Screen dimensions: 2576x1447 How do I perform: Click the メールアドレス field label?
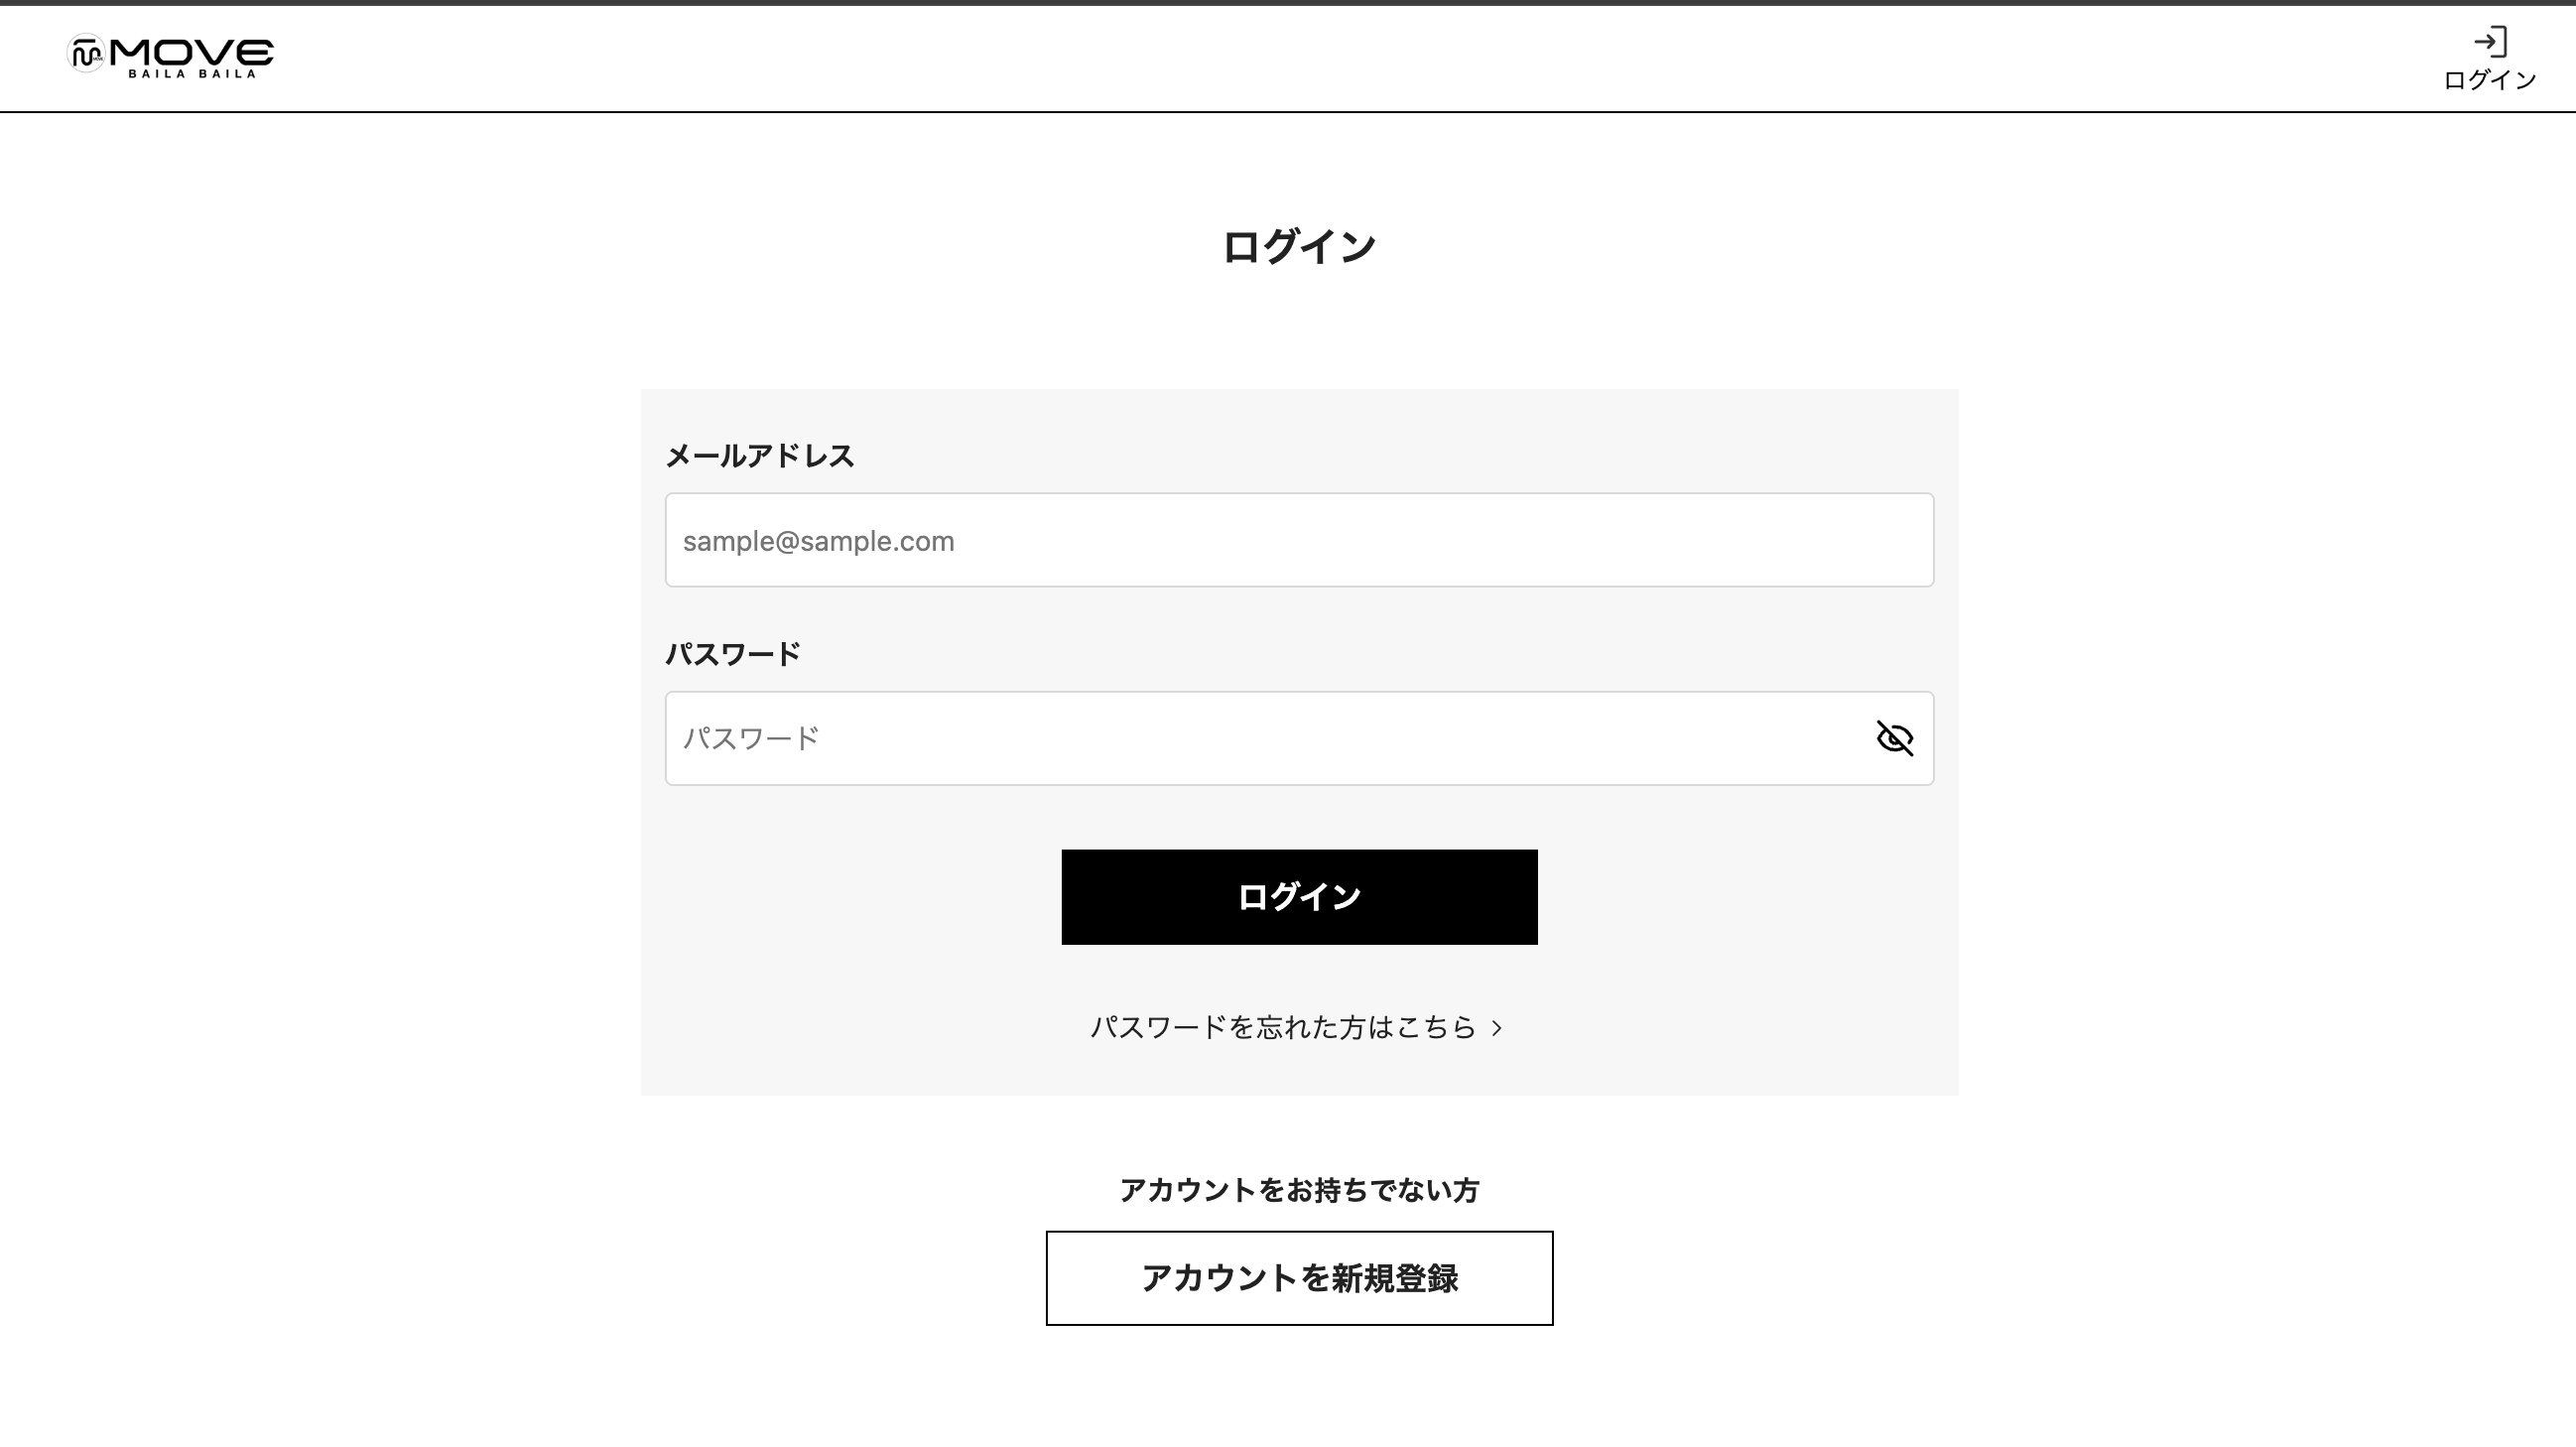click(x=759, y=456)
